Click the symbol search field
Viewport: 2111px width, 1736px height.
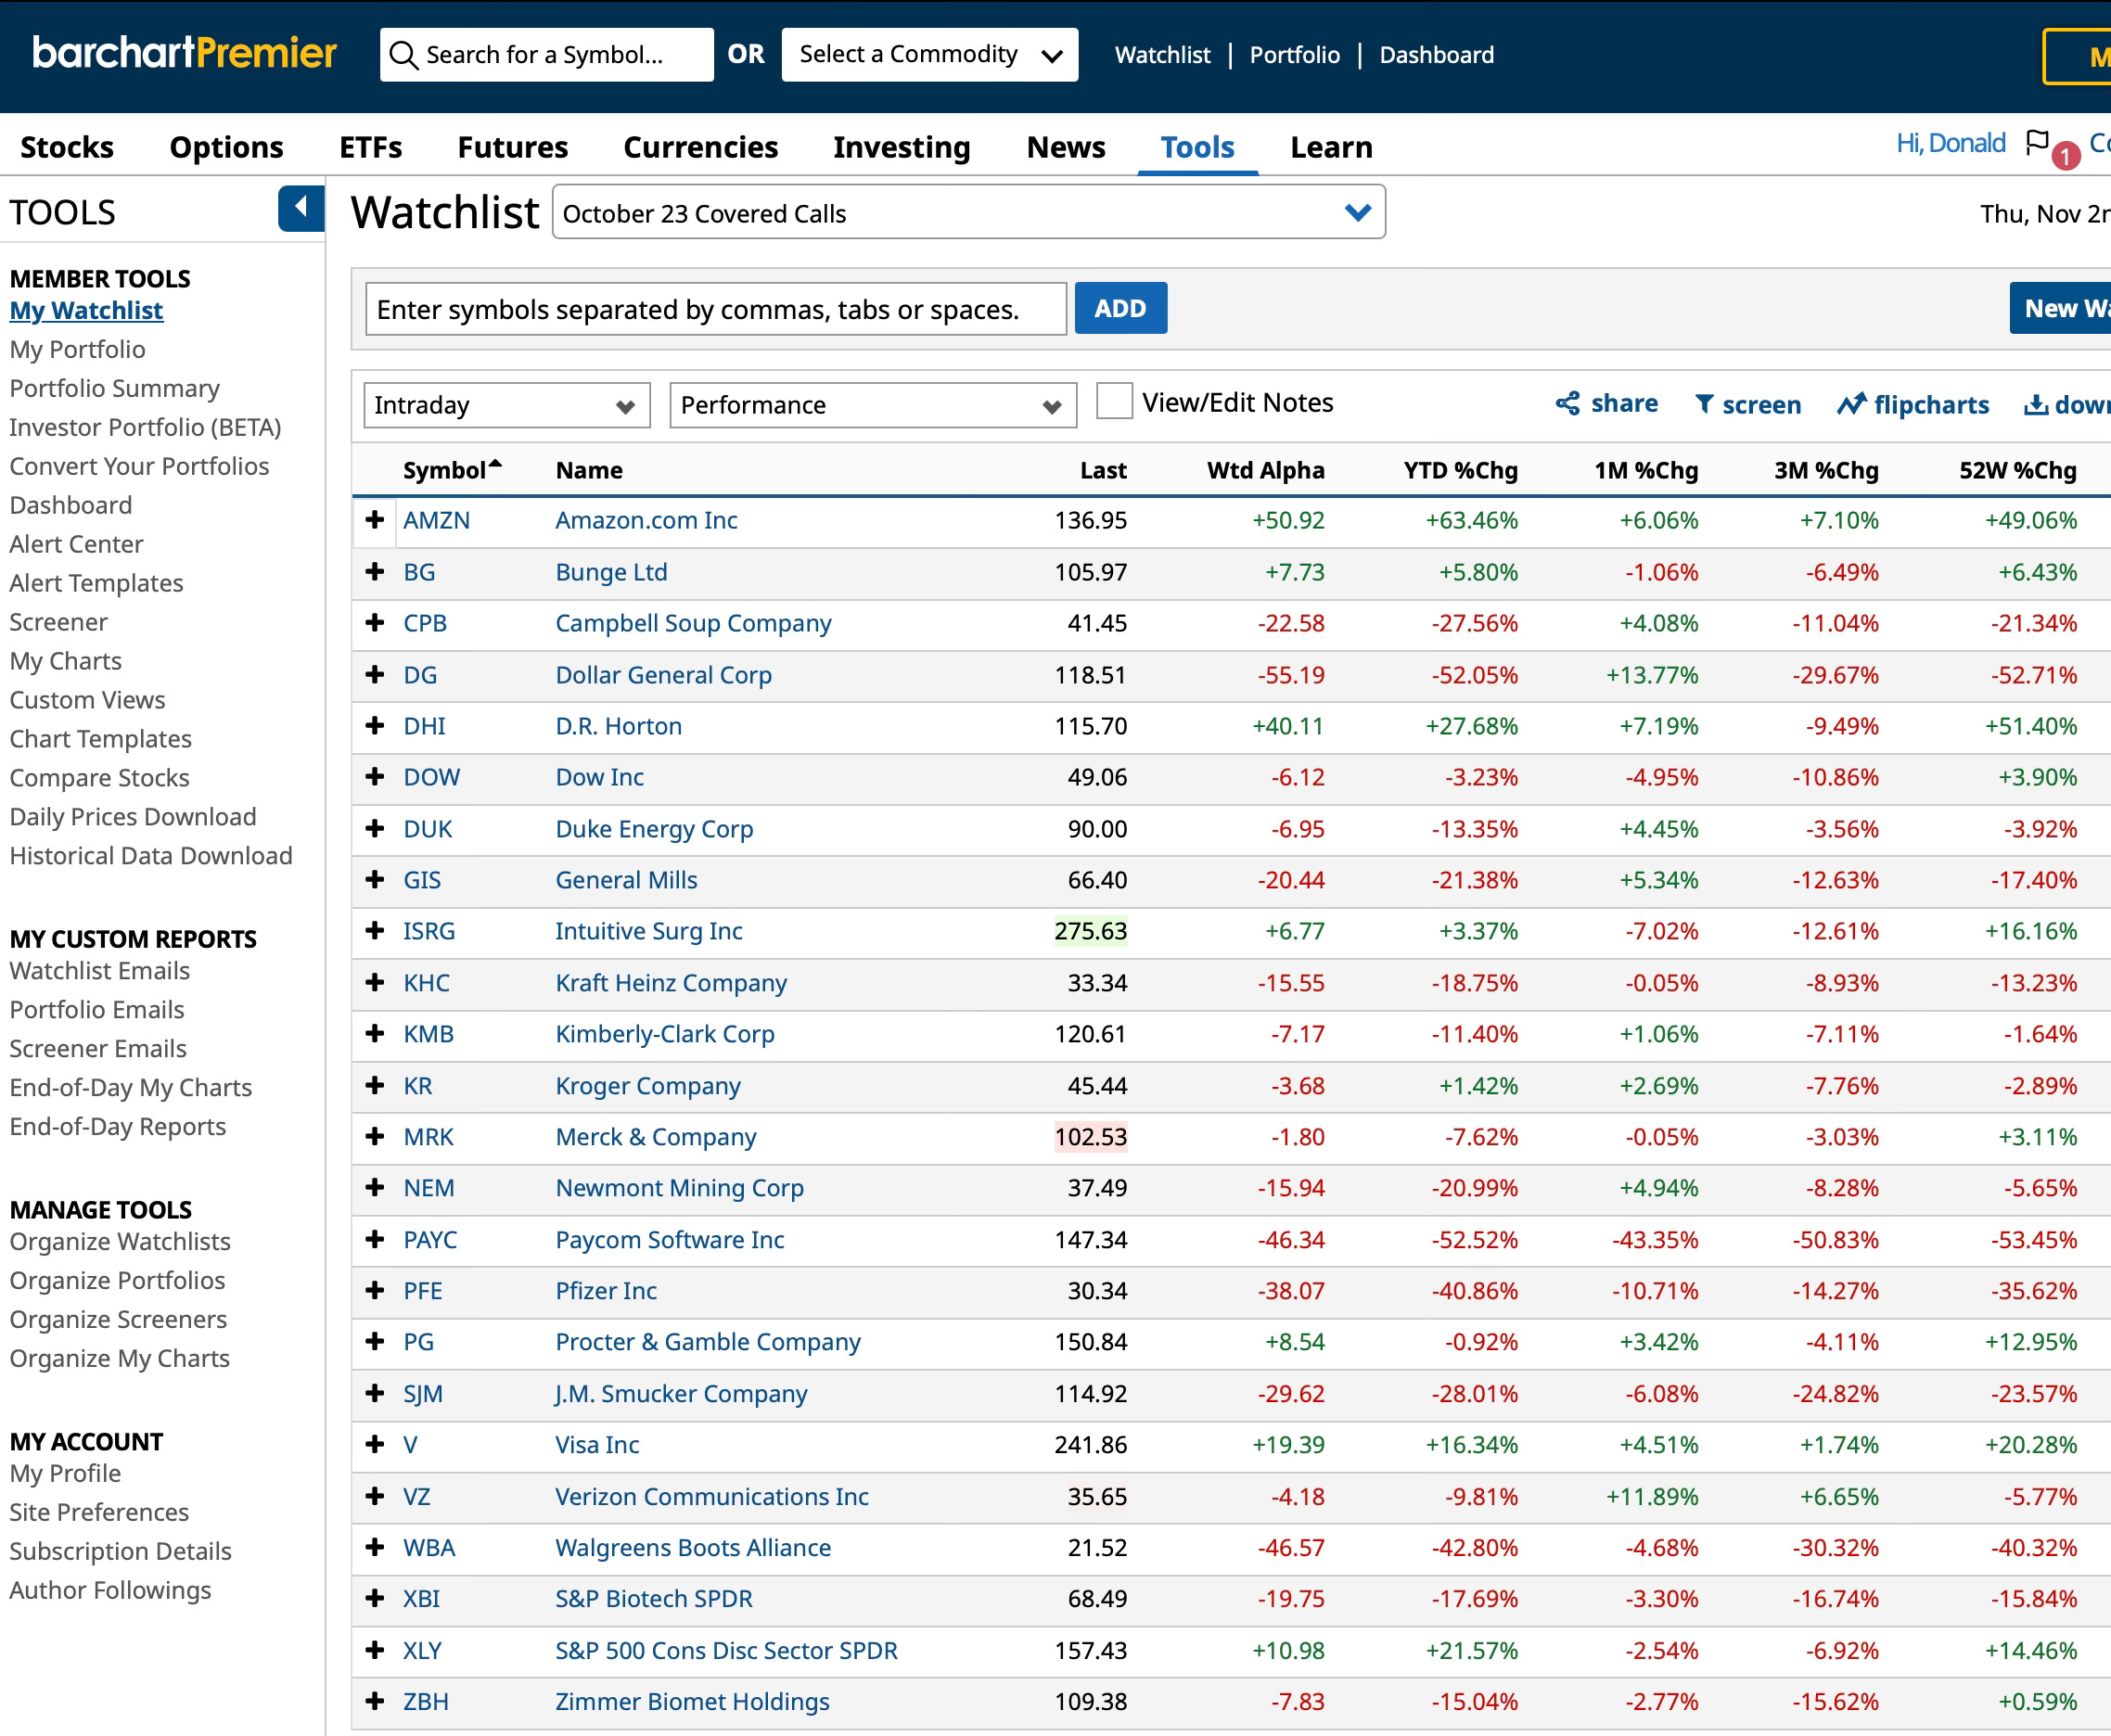click(x=547, y=55)
